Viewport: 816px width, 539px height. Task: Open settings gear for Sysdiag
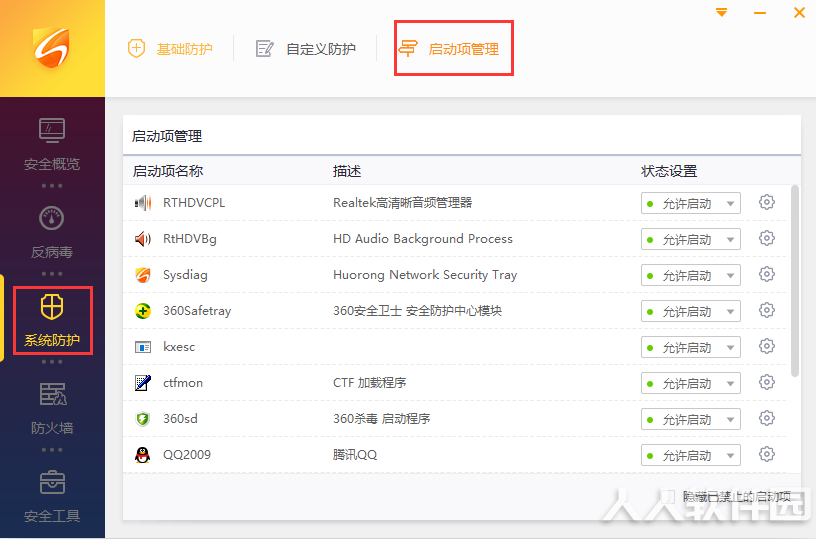click(x=767, y=274)
